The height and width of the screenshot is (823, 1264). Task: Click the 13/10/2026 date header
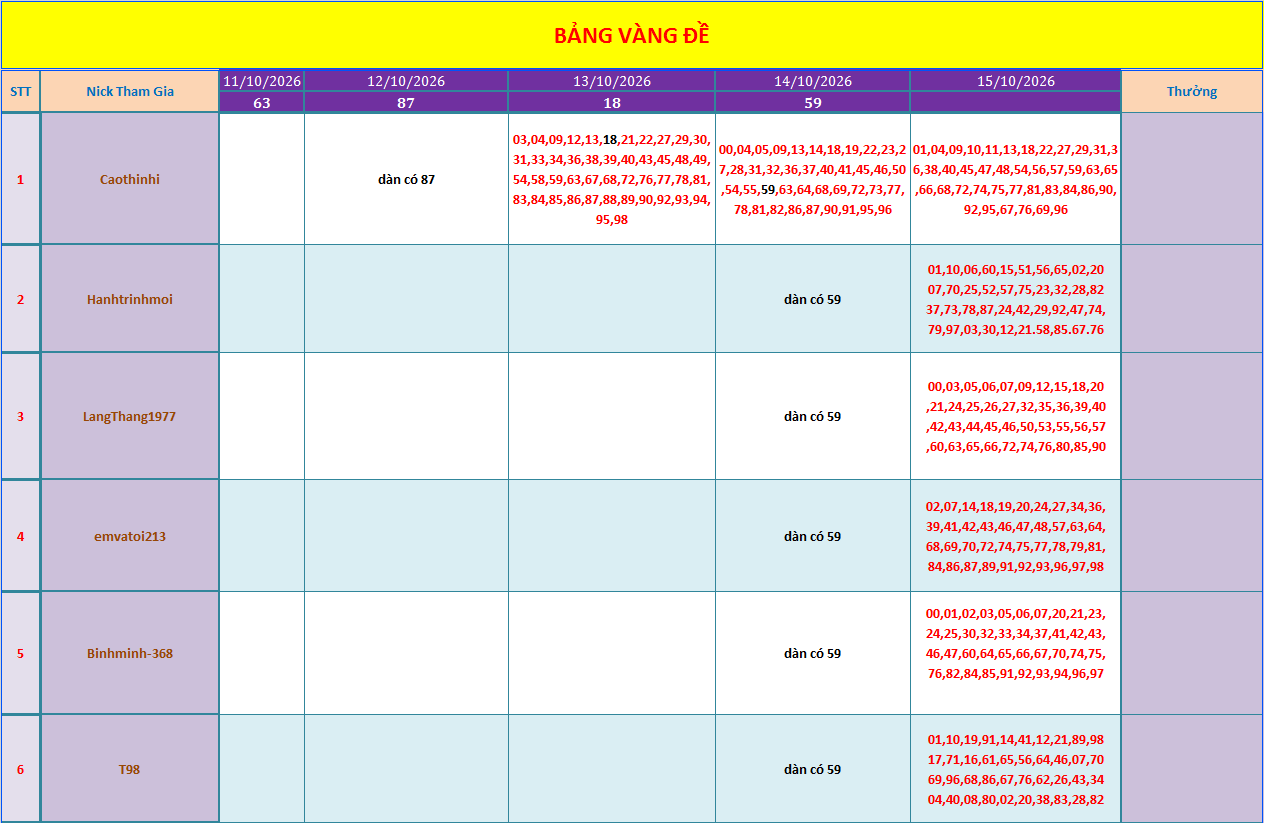[x=612, y=81]
